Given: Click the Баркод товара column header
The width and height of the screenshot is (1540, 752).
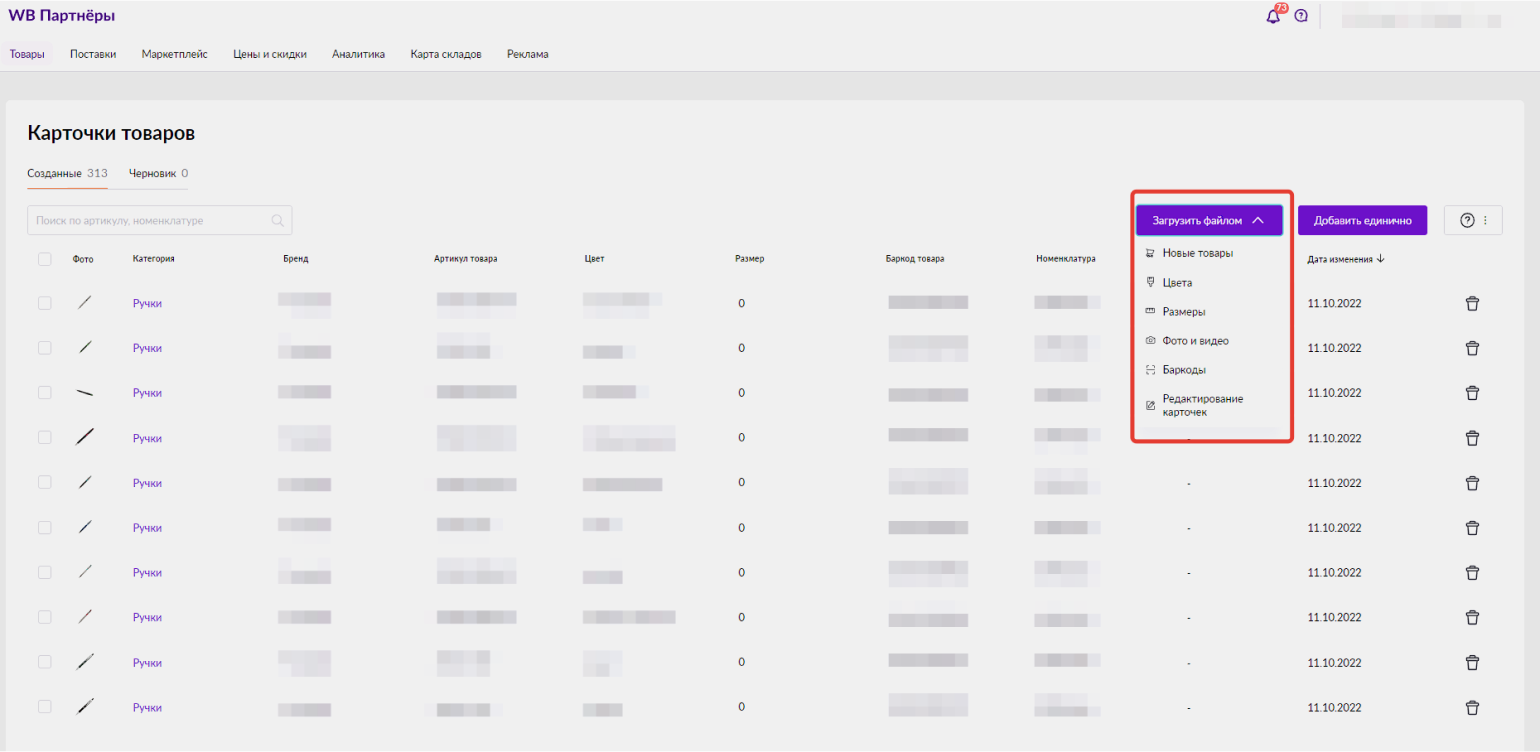Looking at the screenshot, I should (x=915, y=259).
